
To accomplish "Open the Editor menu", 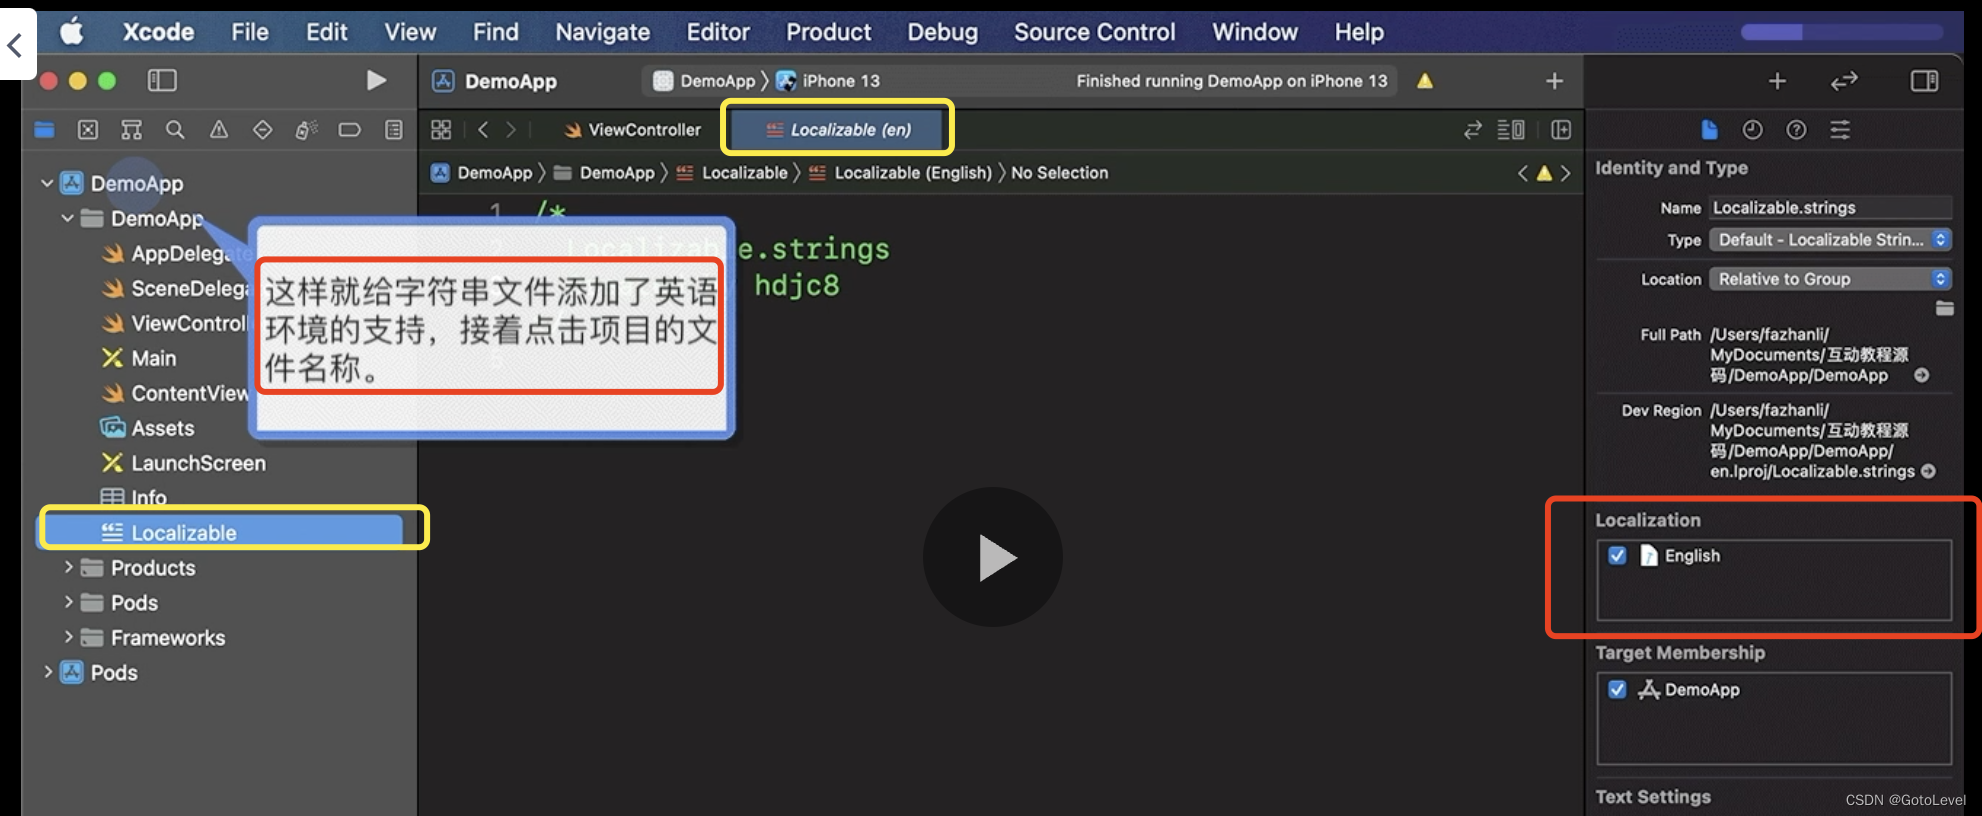I will [x=718, y=32].
